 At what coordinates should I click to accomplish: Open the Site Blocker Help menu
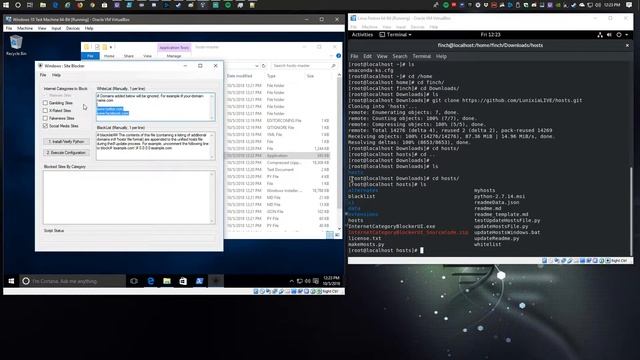click(56, 75)
